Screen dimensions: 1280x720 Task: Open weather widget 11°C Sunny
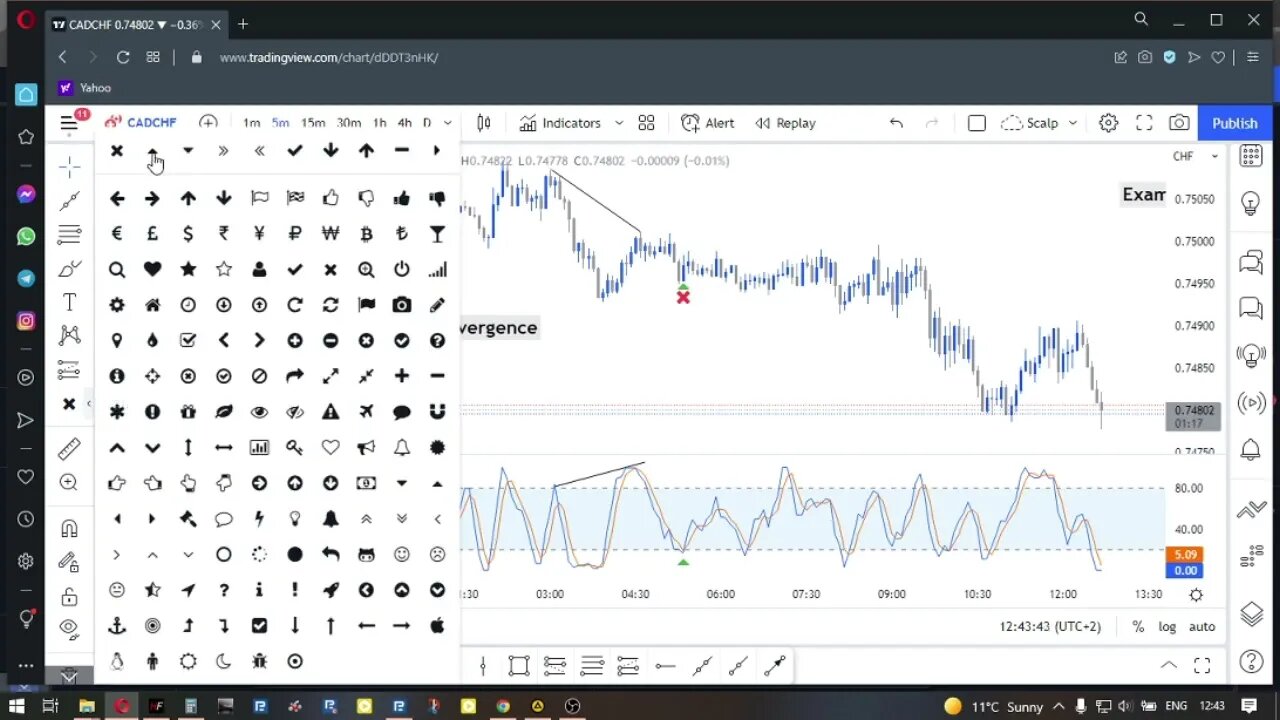[994, 706]
